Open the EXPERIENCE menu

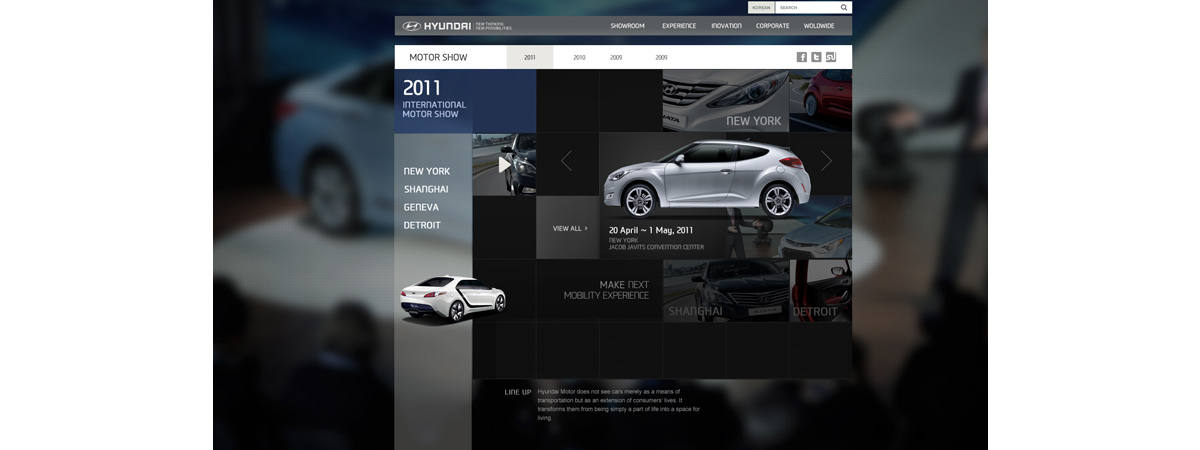coord(679,26)
